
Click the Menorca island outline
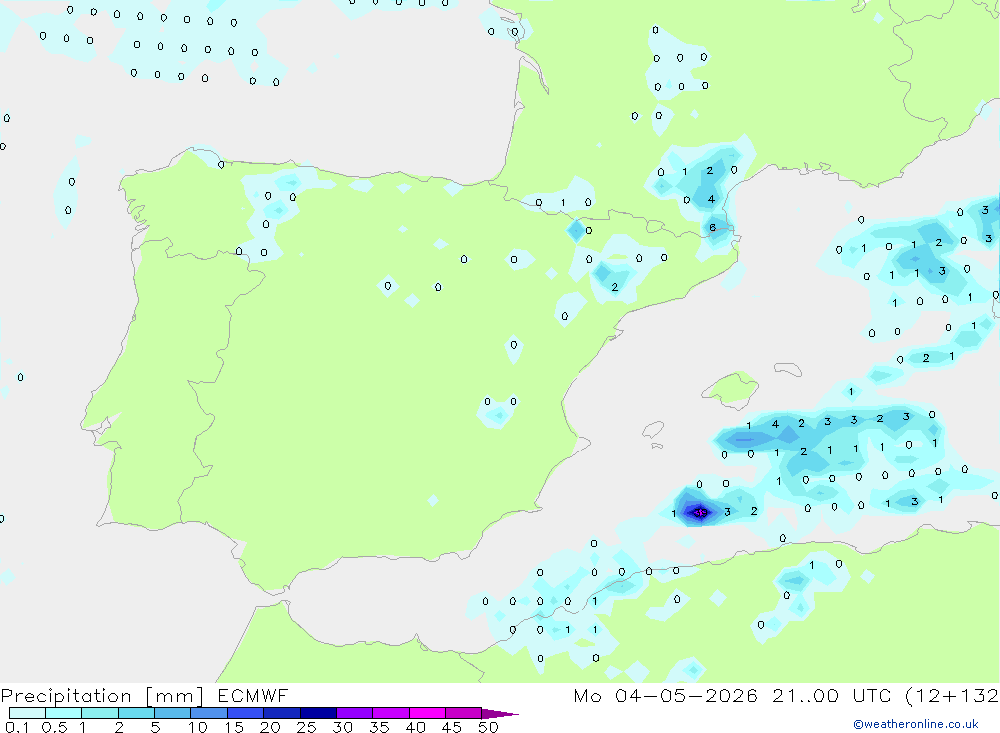(788, 369)
